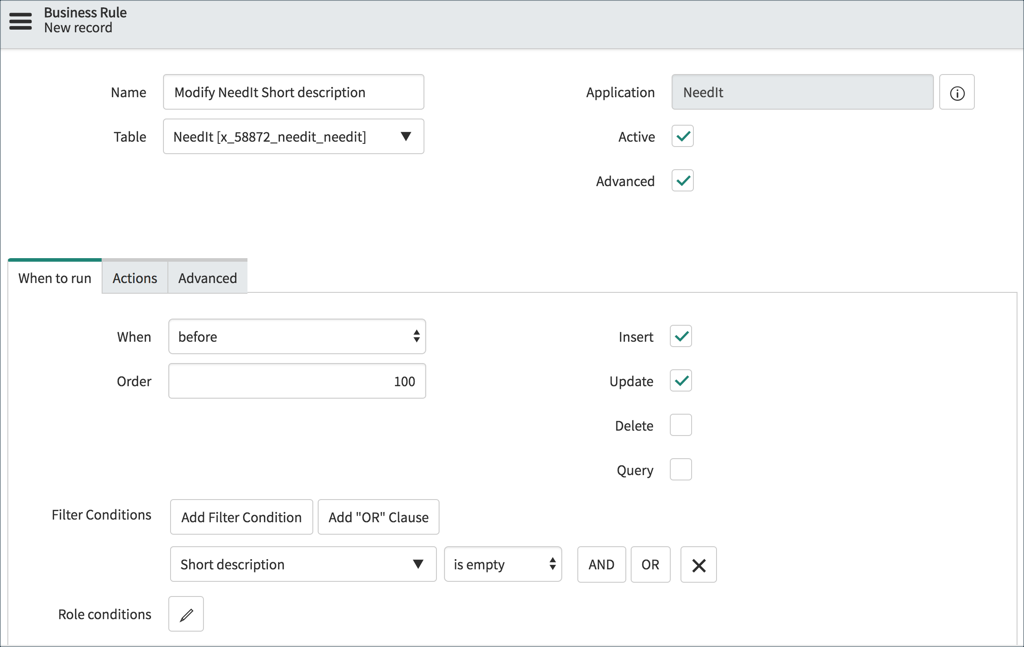1024x647 pixels.
Task: Enable the Delete checkbox
Action: pos(681,425)
